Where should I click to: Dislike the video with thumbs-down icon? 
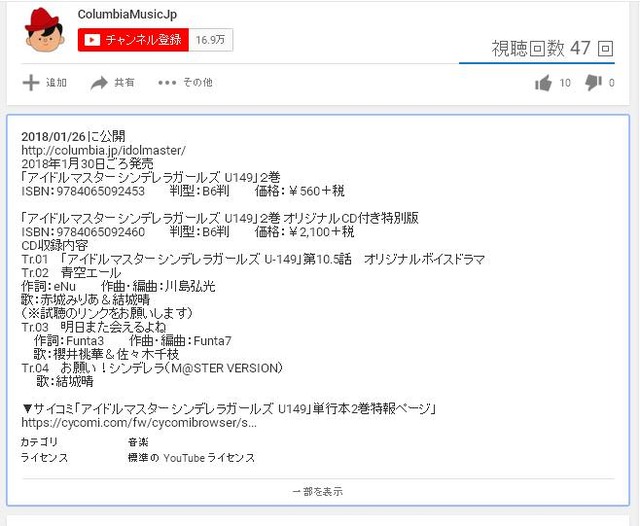tap(593, 83)
